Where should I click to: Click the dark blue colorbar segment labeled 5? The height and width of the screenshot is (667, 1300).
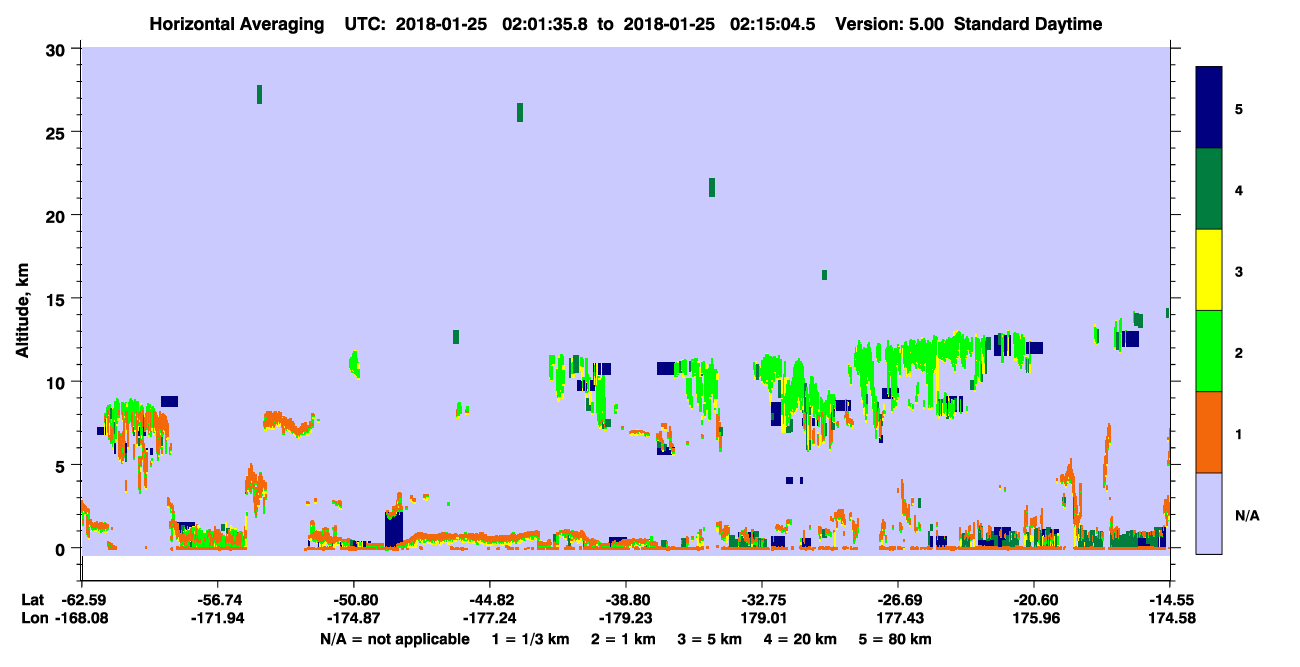1209,108
